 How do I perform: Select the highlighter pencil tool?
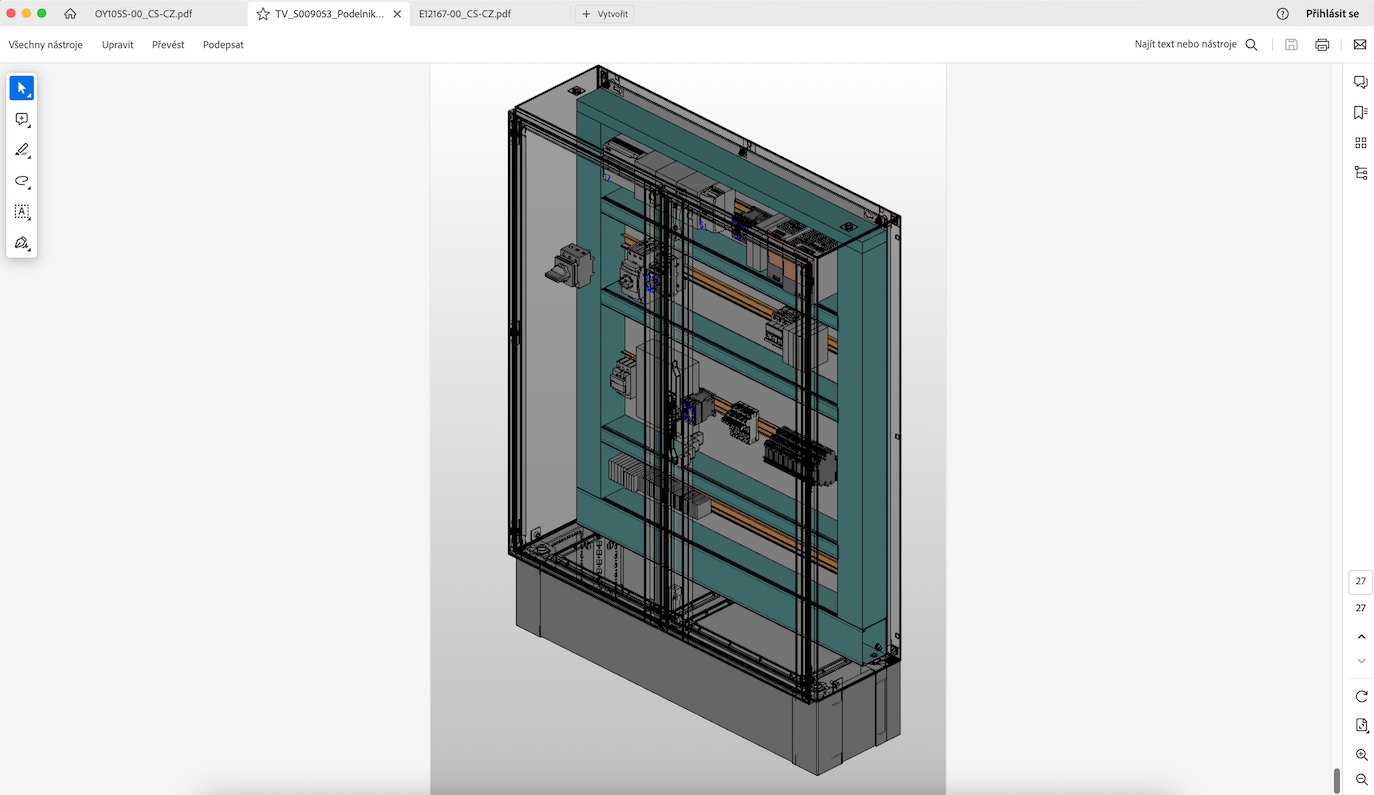(x=21, y=150)
